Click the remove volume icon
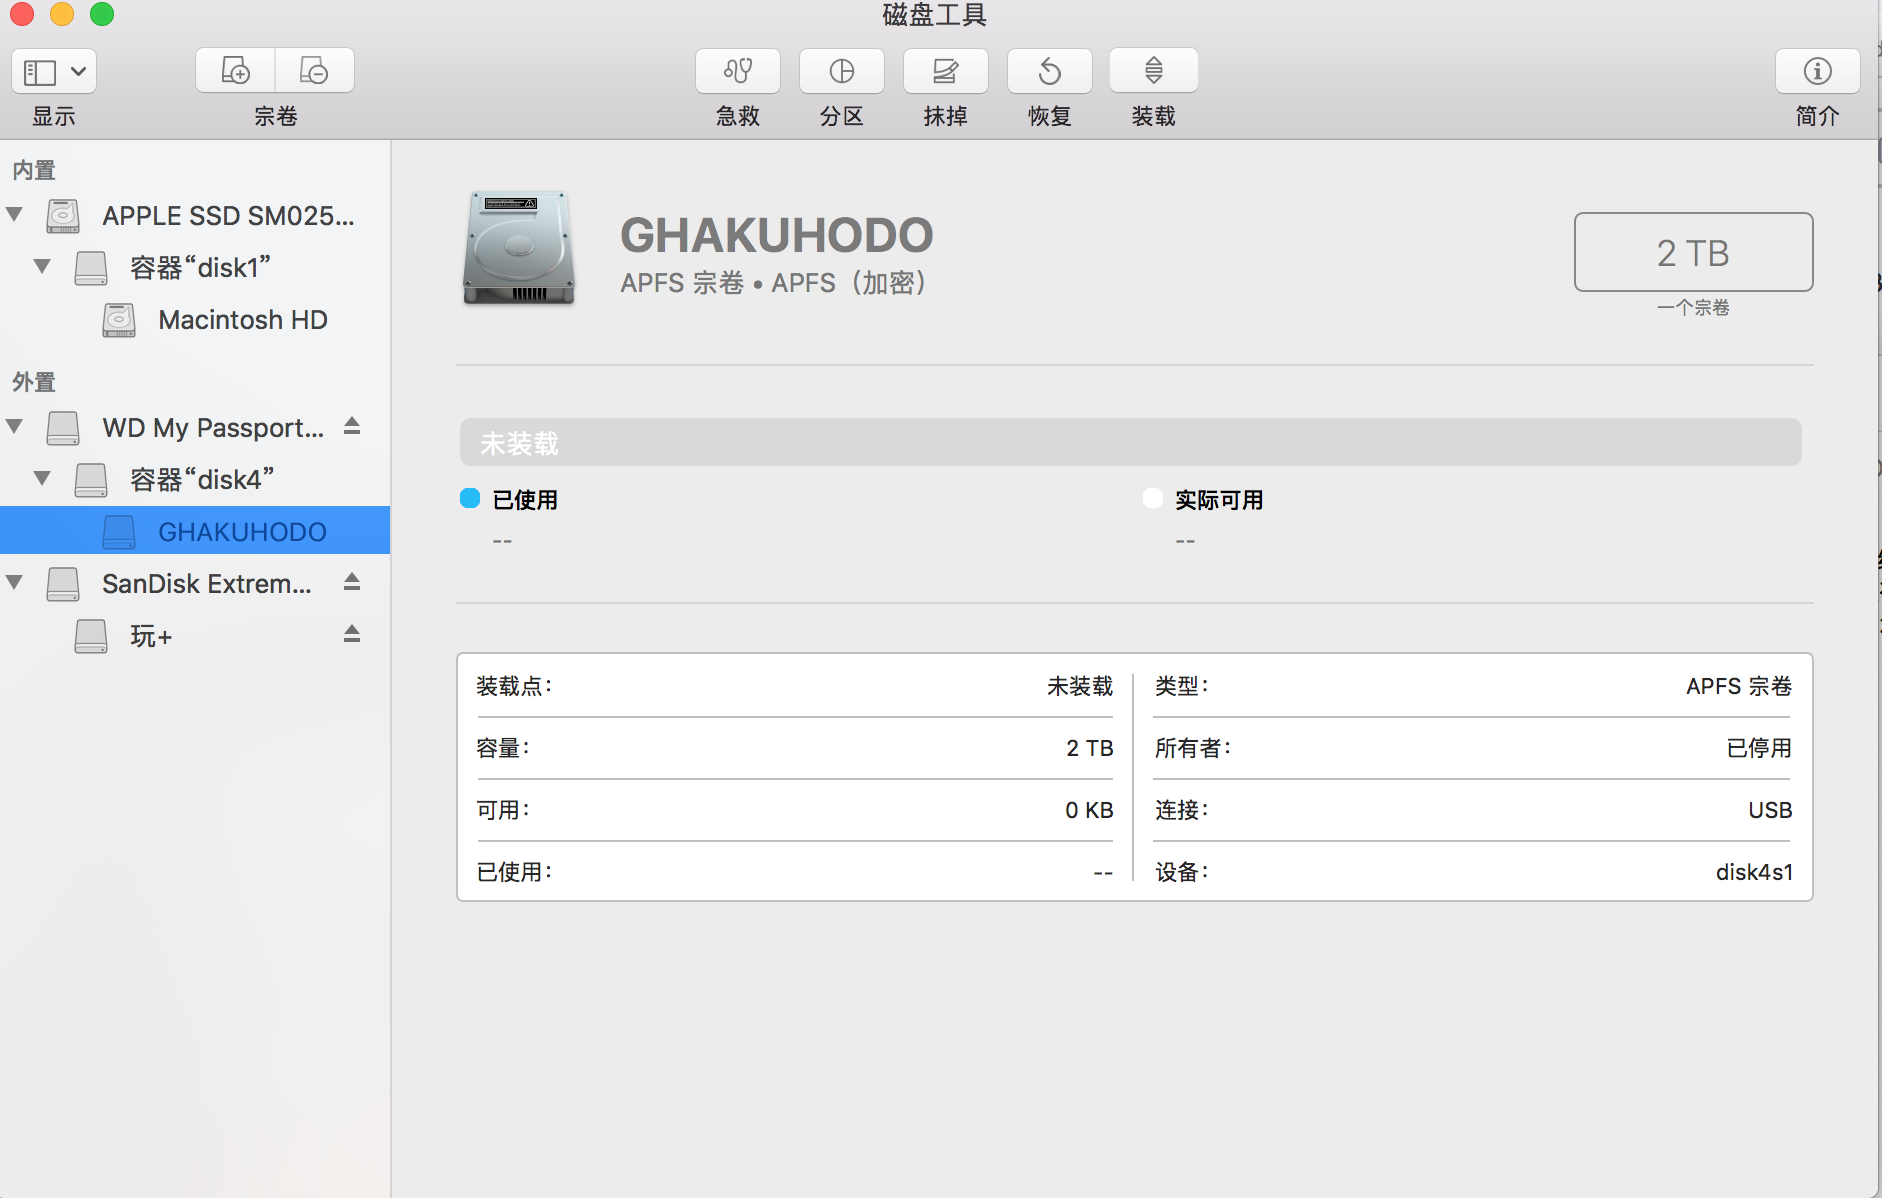 314,71
